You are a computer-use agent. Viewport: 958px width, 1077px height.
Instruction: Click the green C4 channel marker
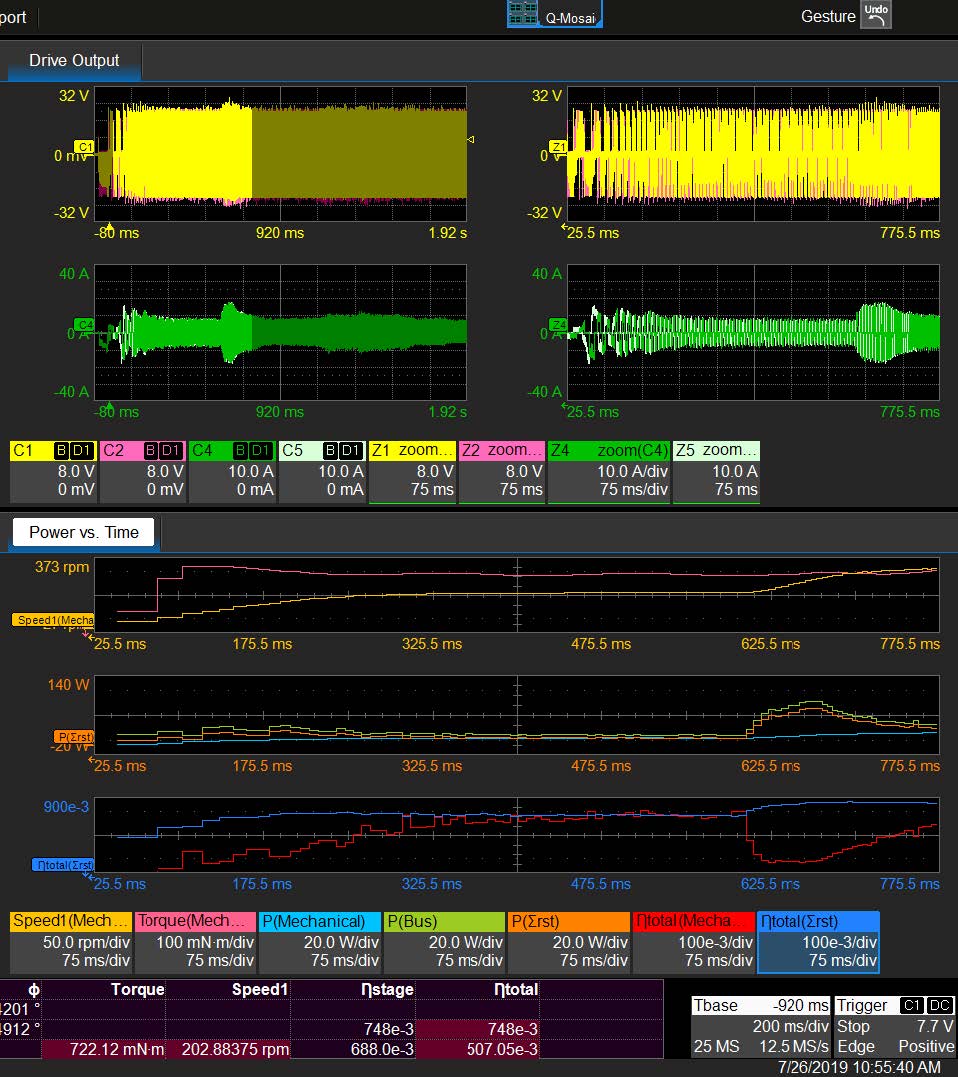pos(85,324)
